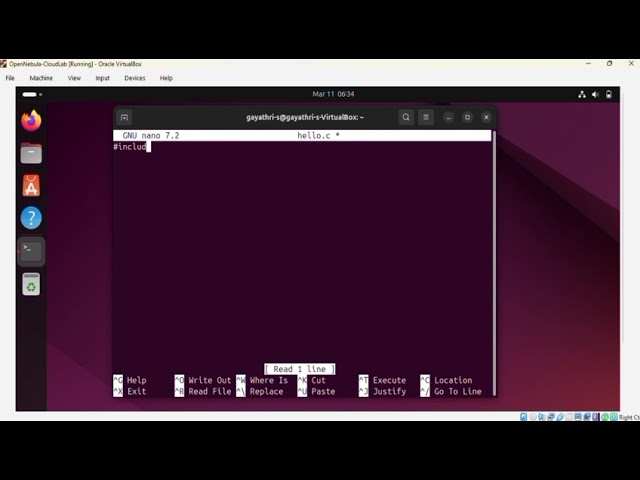Click the ^R Read File shortcut
640x480 pixels.
pyautogui.click(x=203, y=391)
